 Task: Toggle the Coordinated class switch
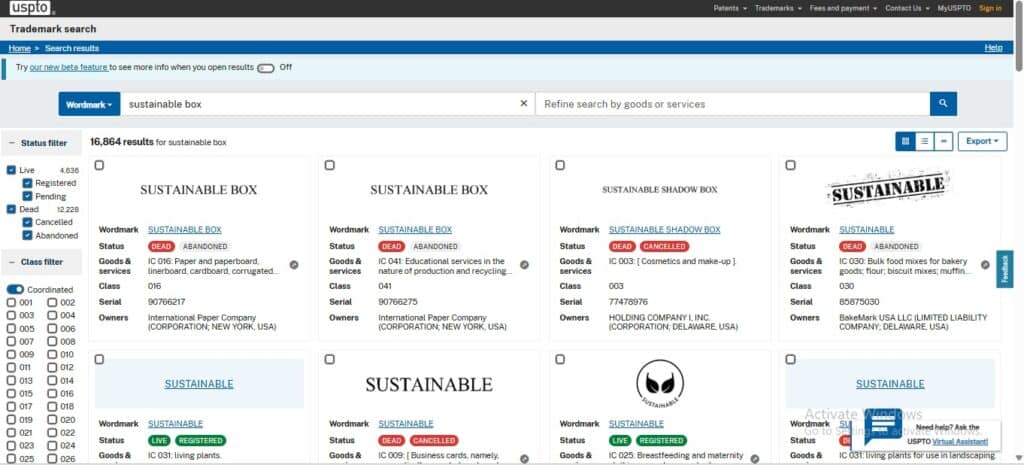point(16,289)
